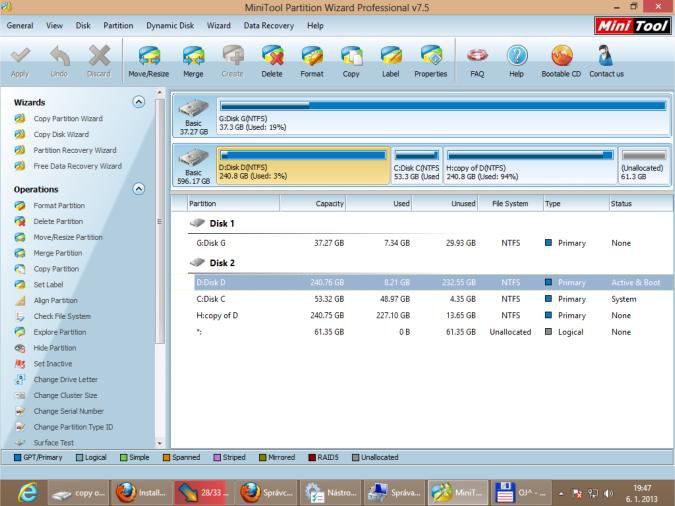Collapse the Operations section
This screenshot has width=675, height=506.
[139, 189]
